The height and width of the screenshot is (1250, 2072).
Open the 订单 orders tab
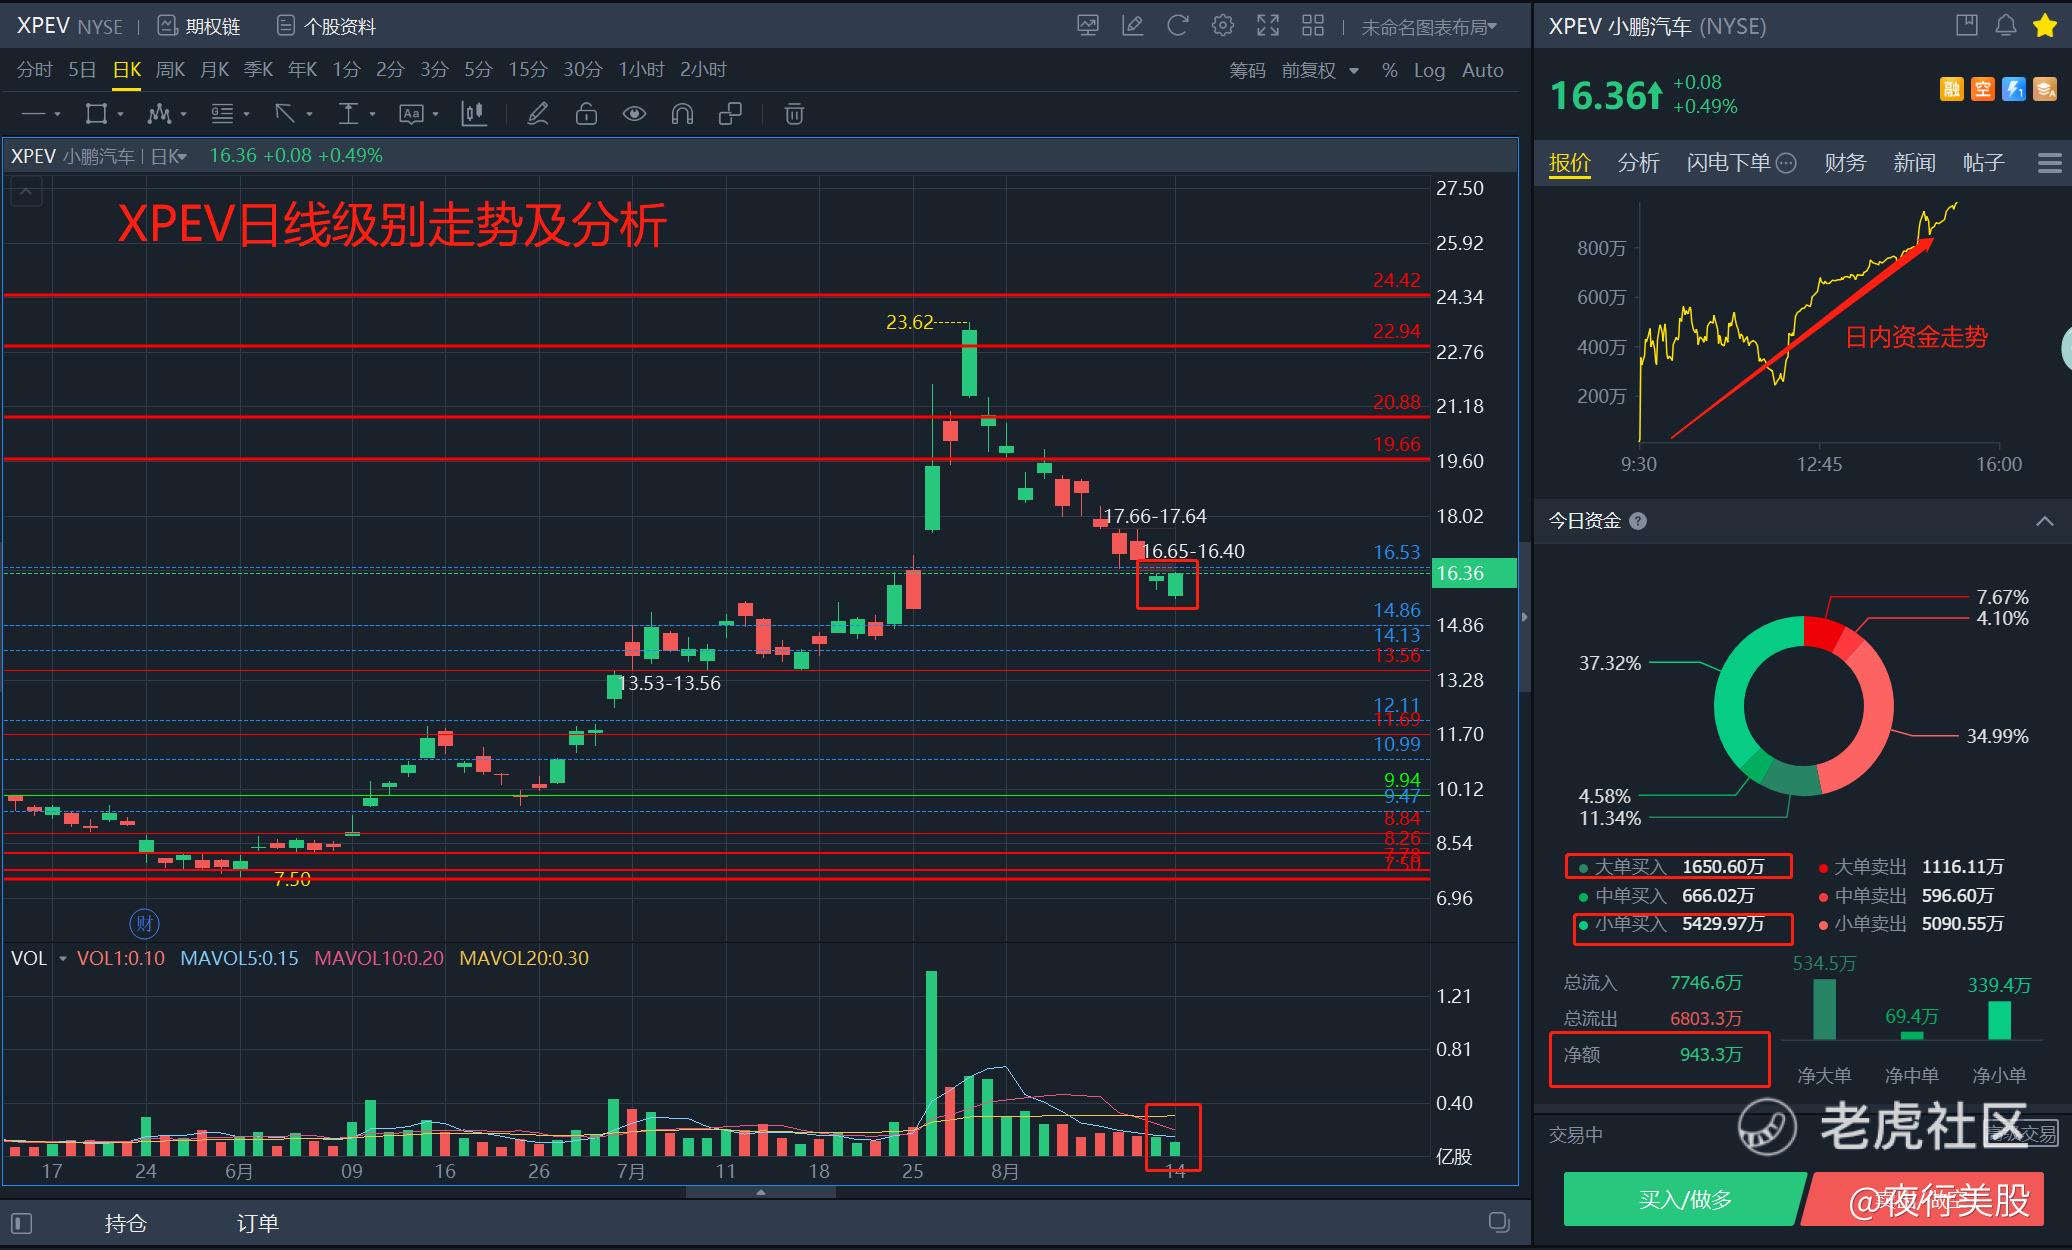(257, 1223)
